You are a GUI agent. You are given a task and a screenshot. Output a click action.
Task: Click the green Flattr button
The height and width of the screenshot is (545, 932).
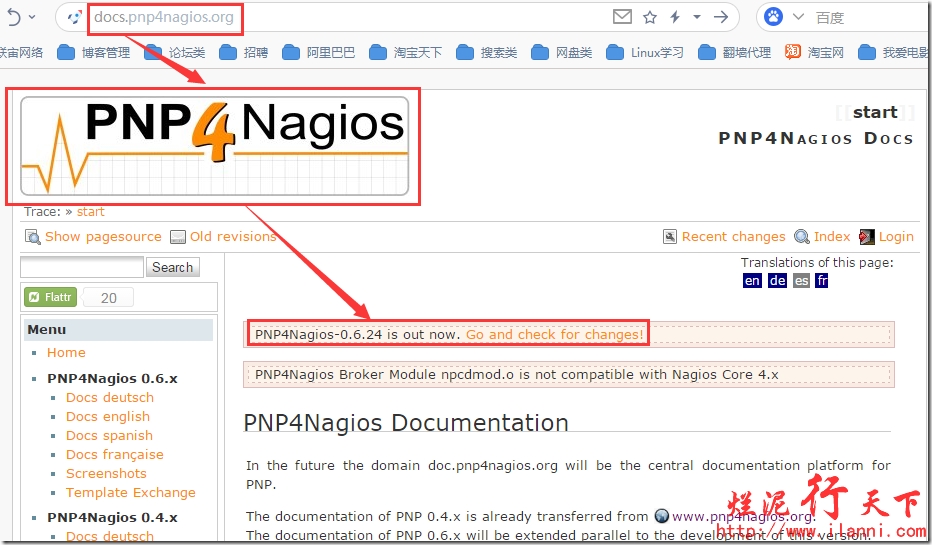(x=51, y=297)
